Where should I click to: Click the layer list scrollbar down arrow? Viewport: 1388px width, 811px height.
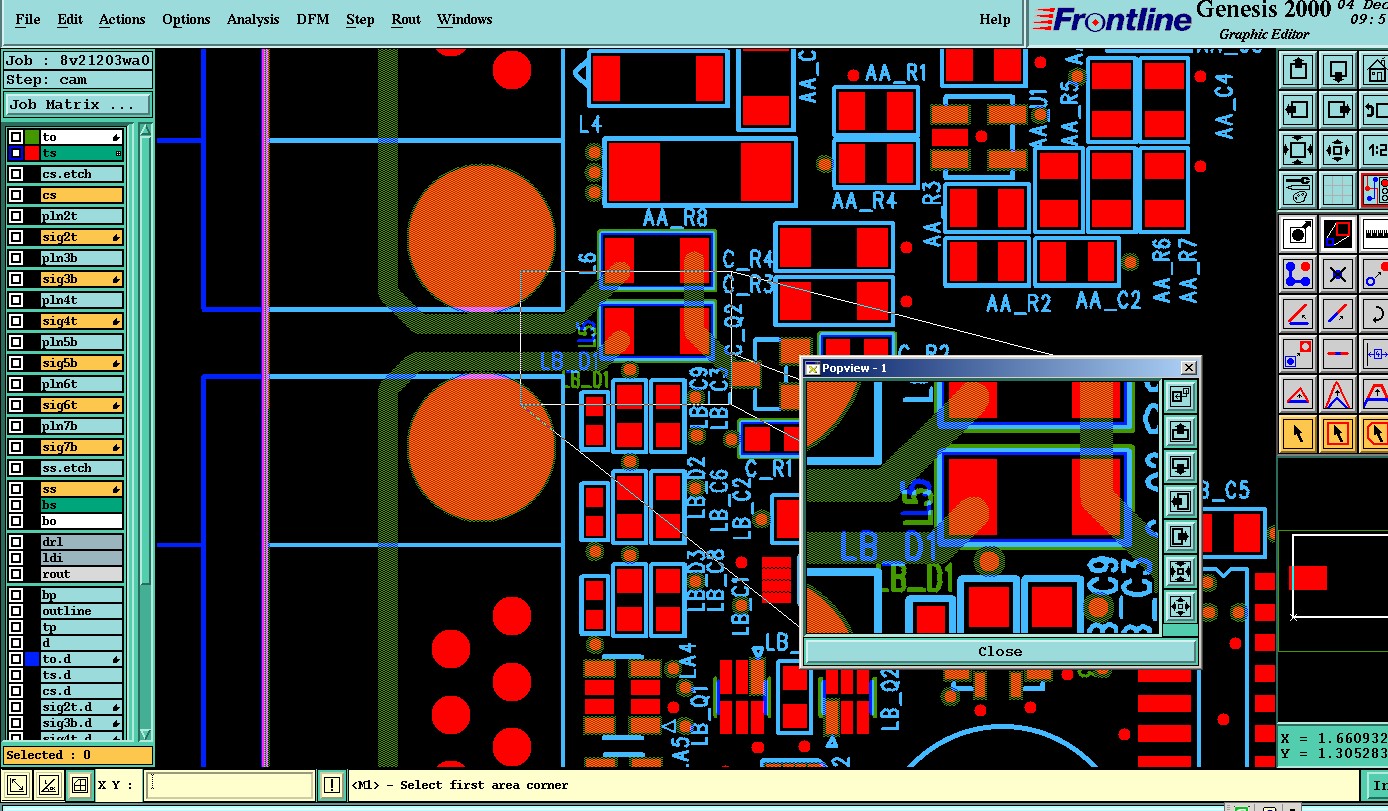145,733
